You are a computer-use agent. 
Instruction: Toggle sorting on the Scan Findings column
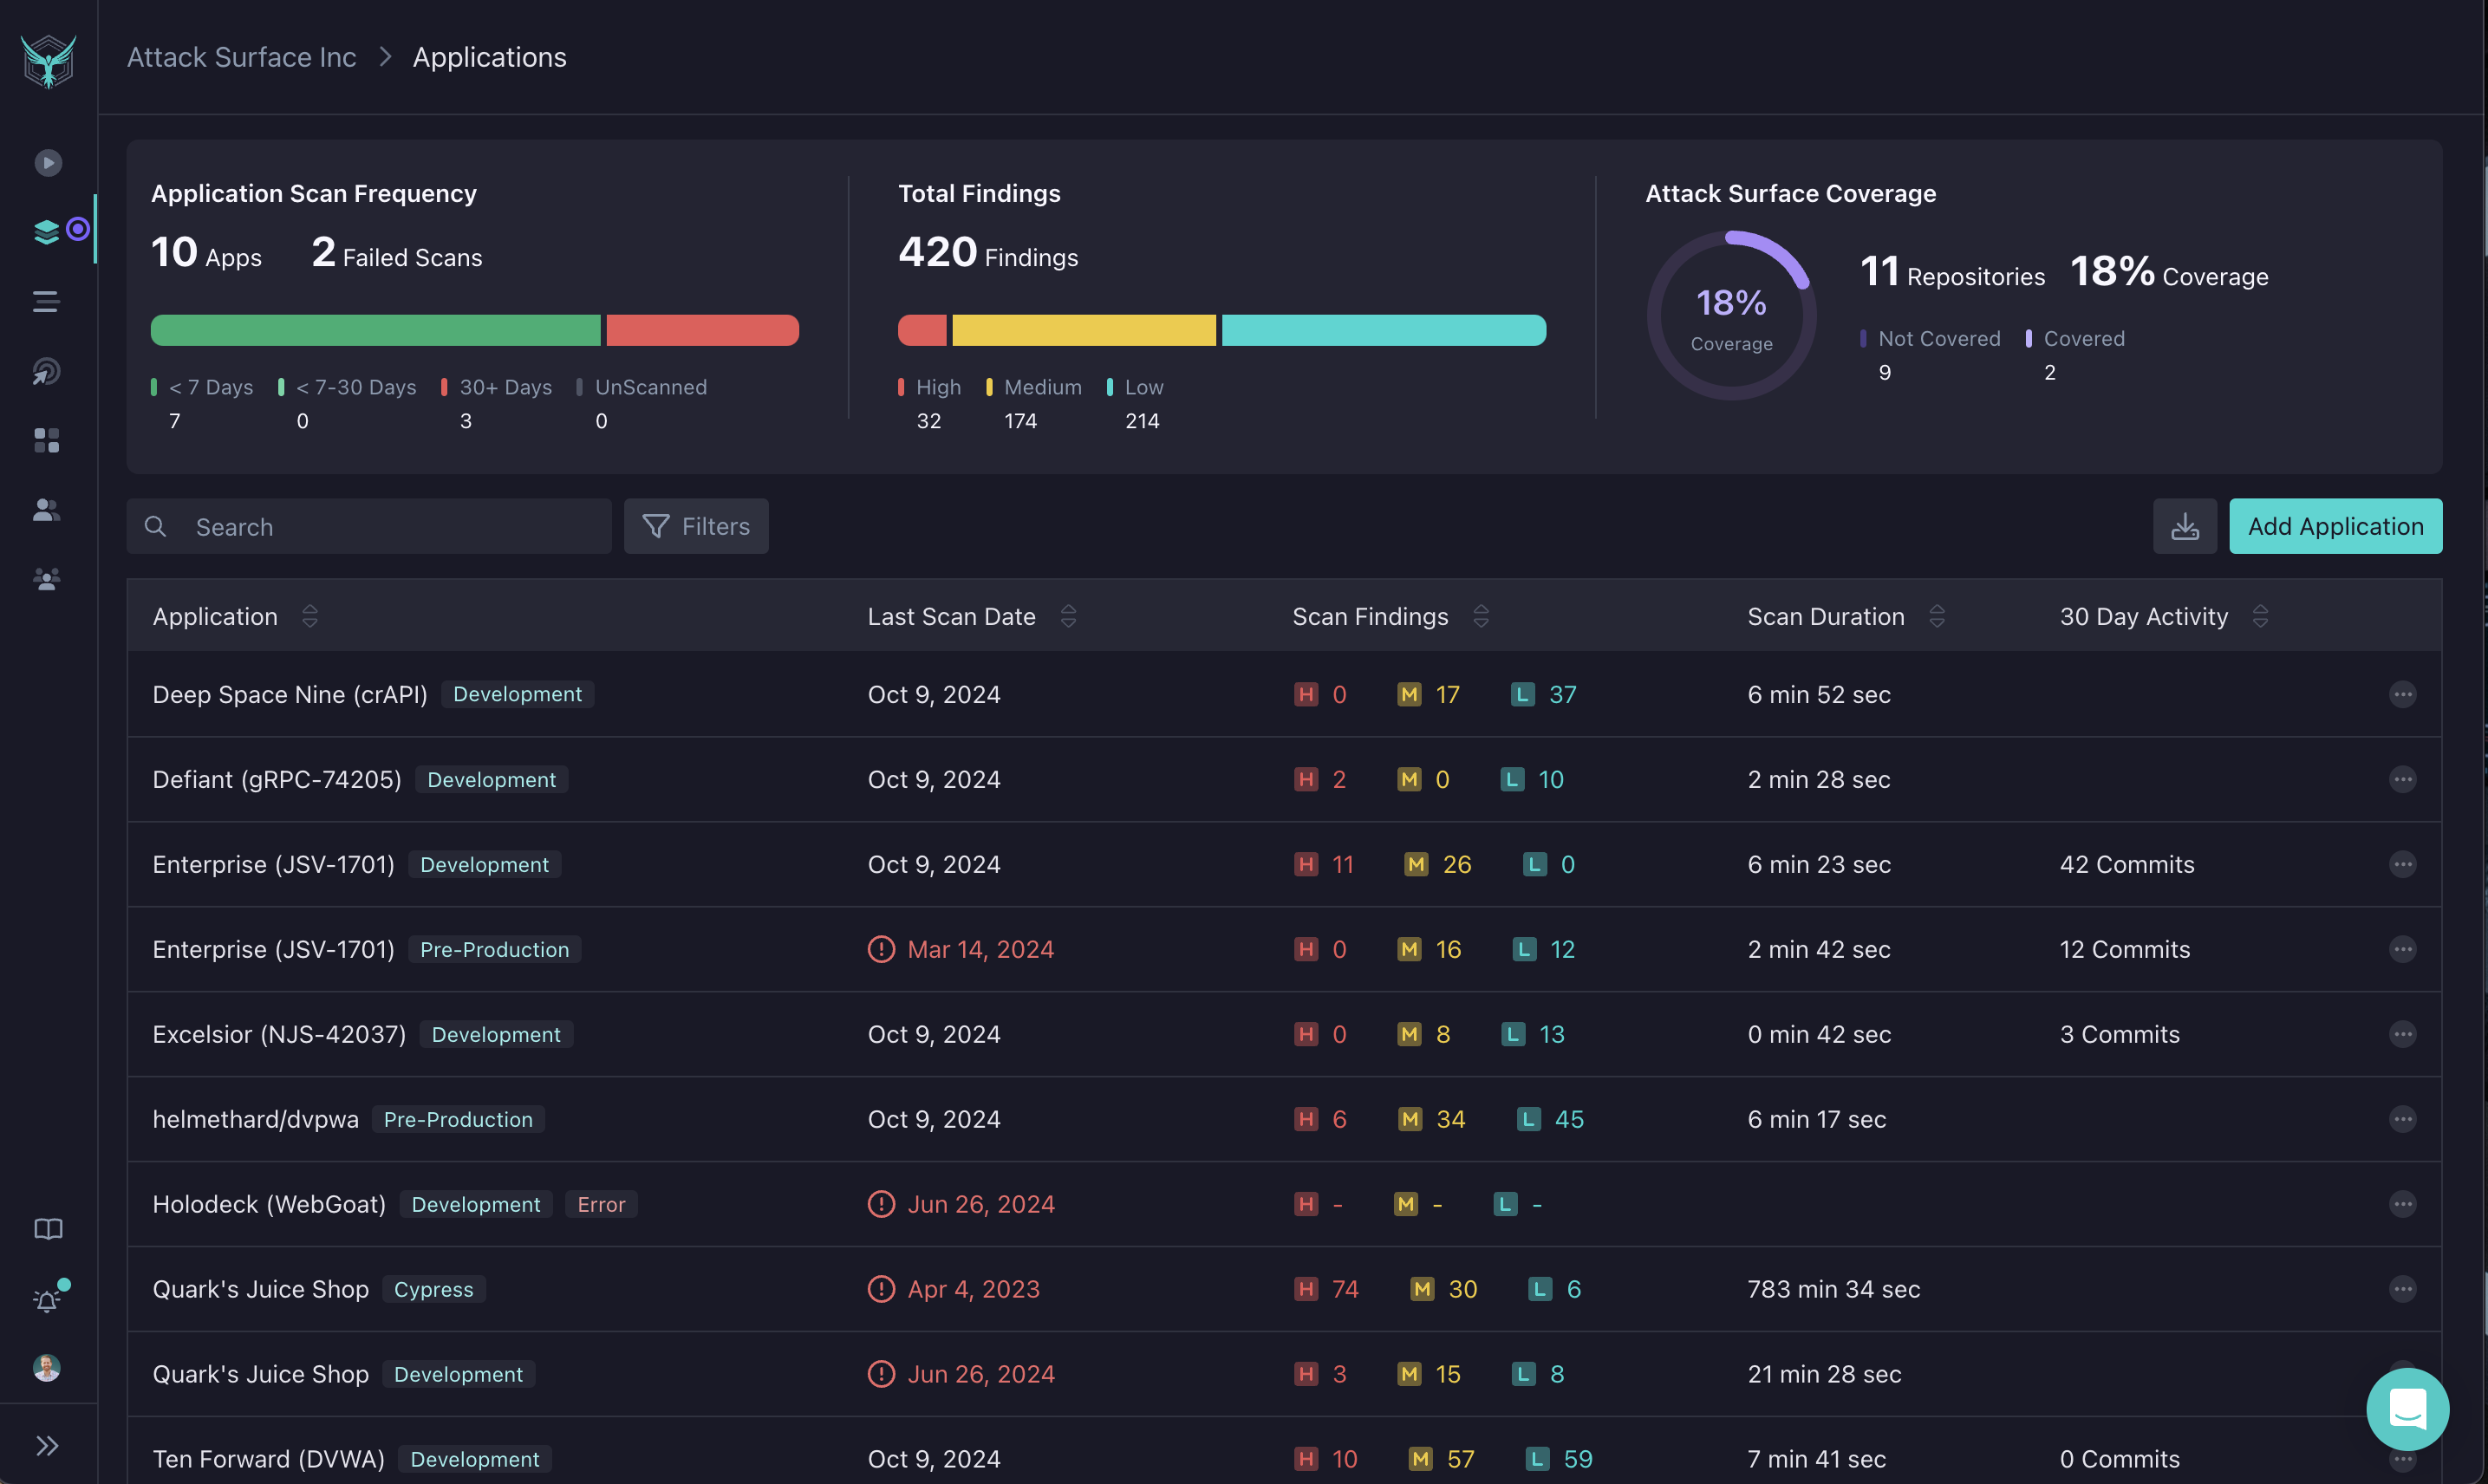(x=1481, y=616)
